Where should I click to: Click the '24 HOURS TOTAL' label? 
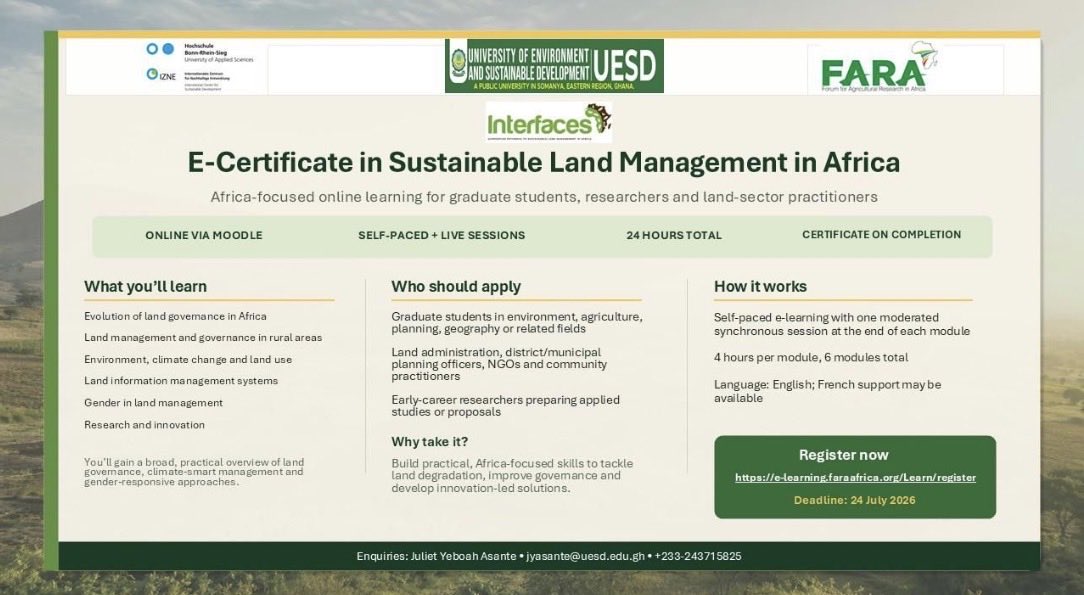[x=674, y=235]
